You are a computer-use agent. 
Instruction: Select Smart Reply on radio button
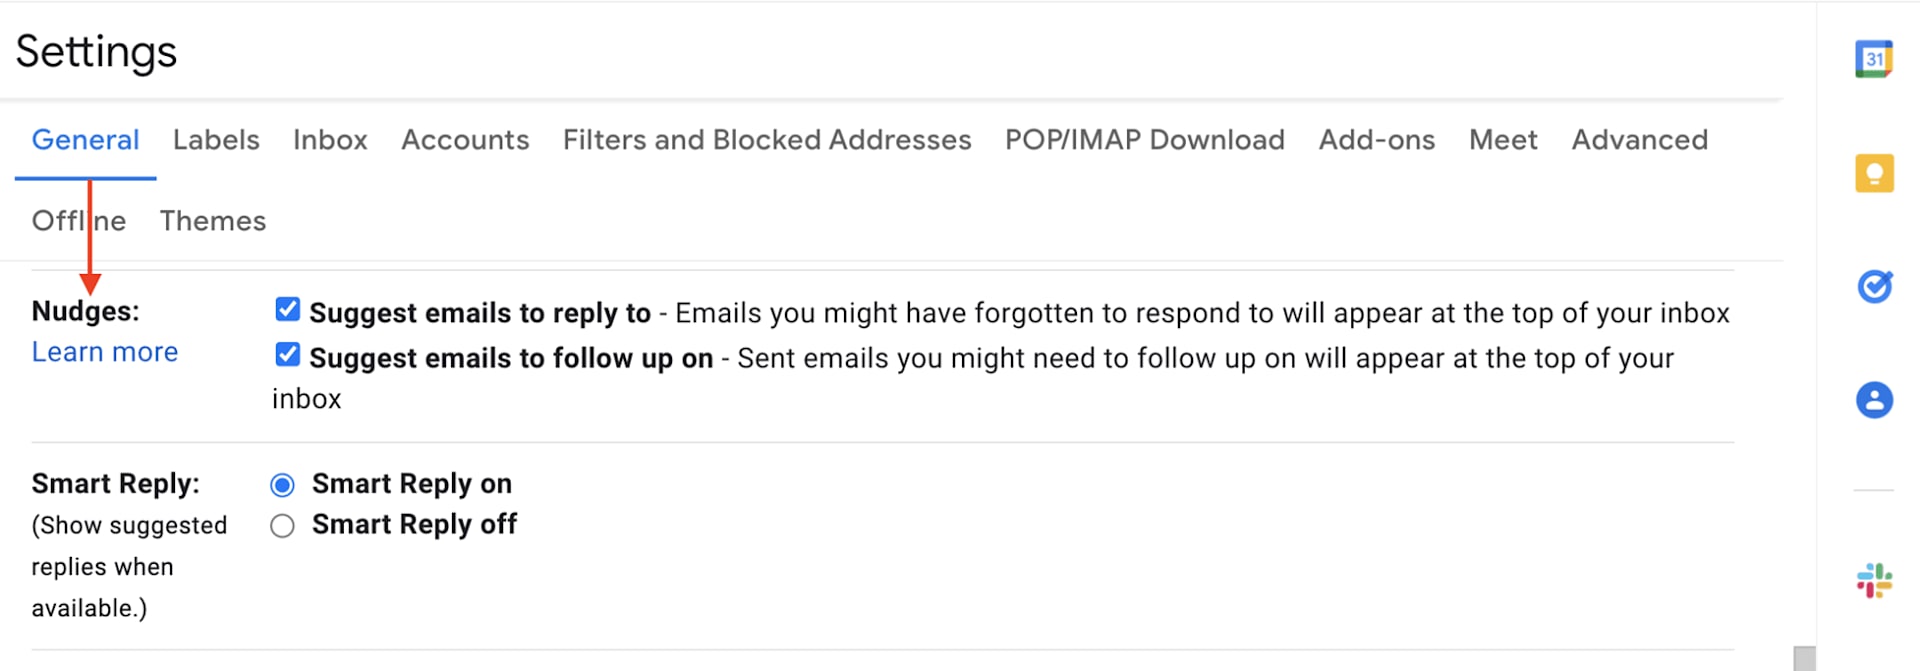pyautogui.click(x=283, y=485)
